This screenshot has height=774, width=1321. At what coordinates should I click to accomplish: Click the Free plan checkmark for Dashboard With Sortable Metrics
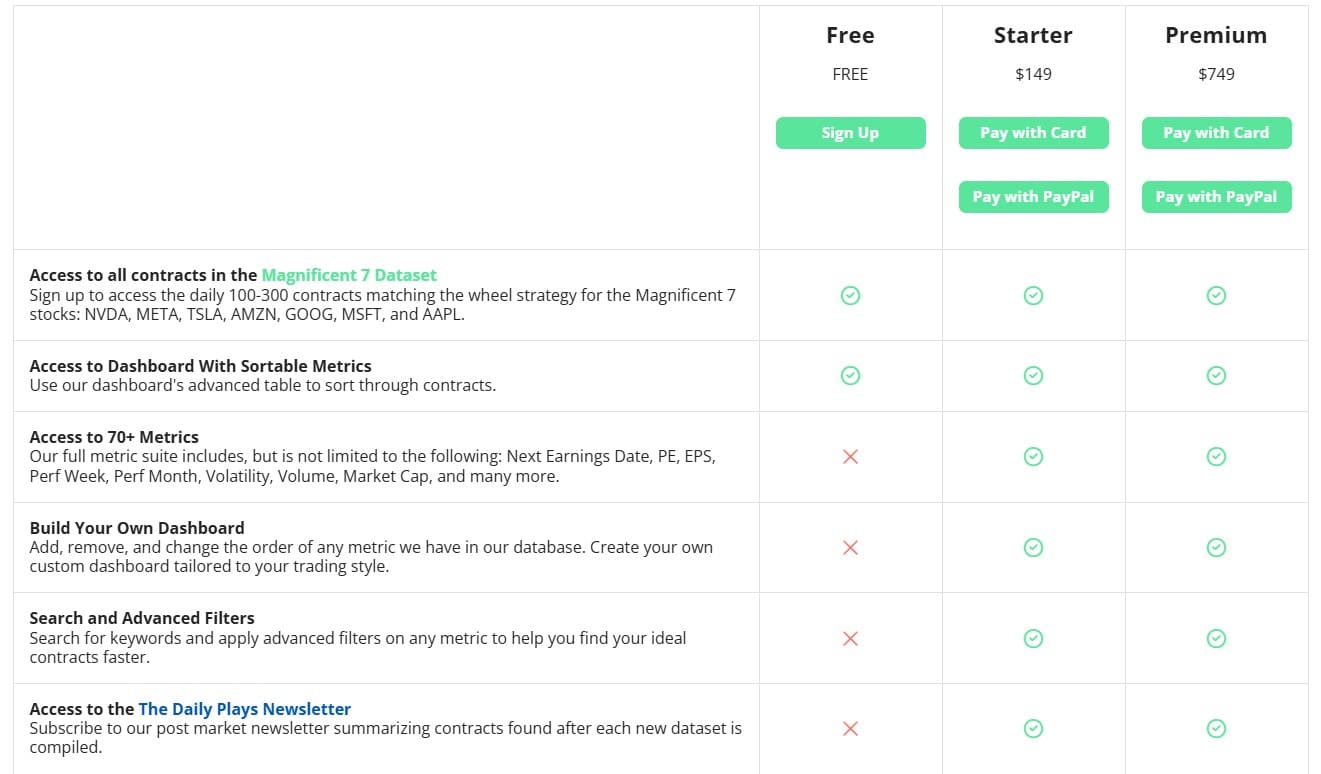(x=850, y=375)
